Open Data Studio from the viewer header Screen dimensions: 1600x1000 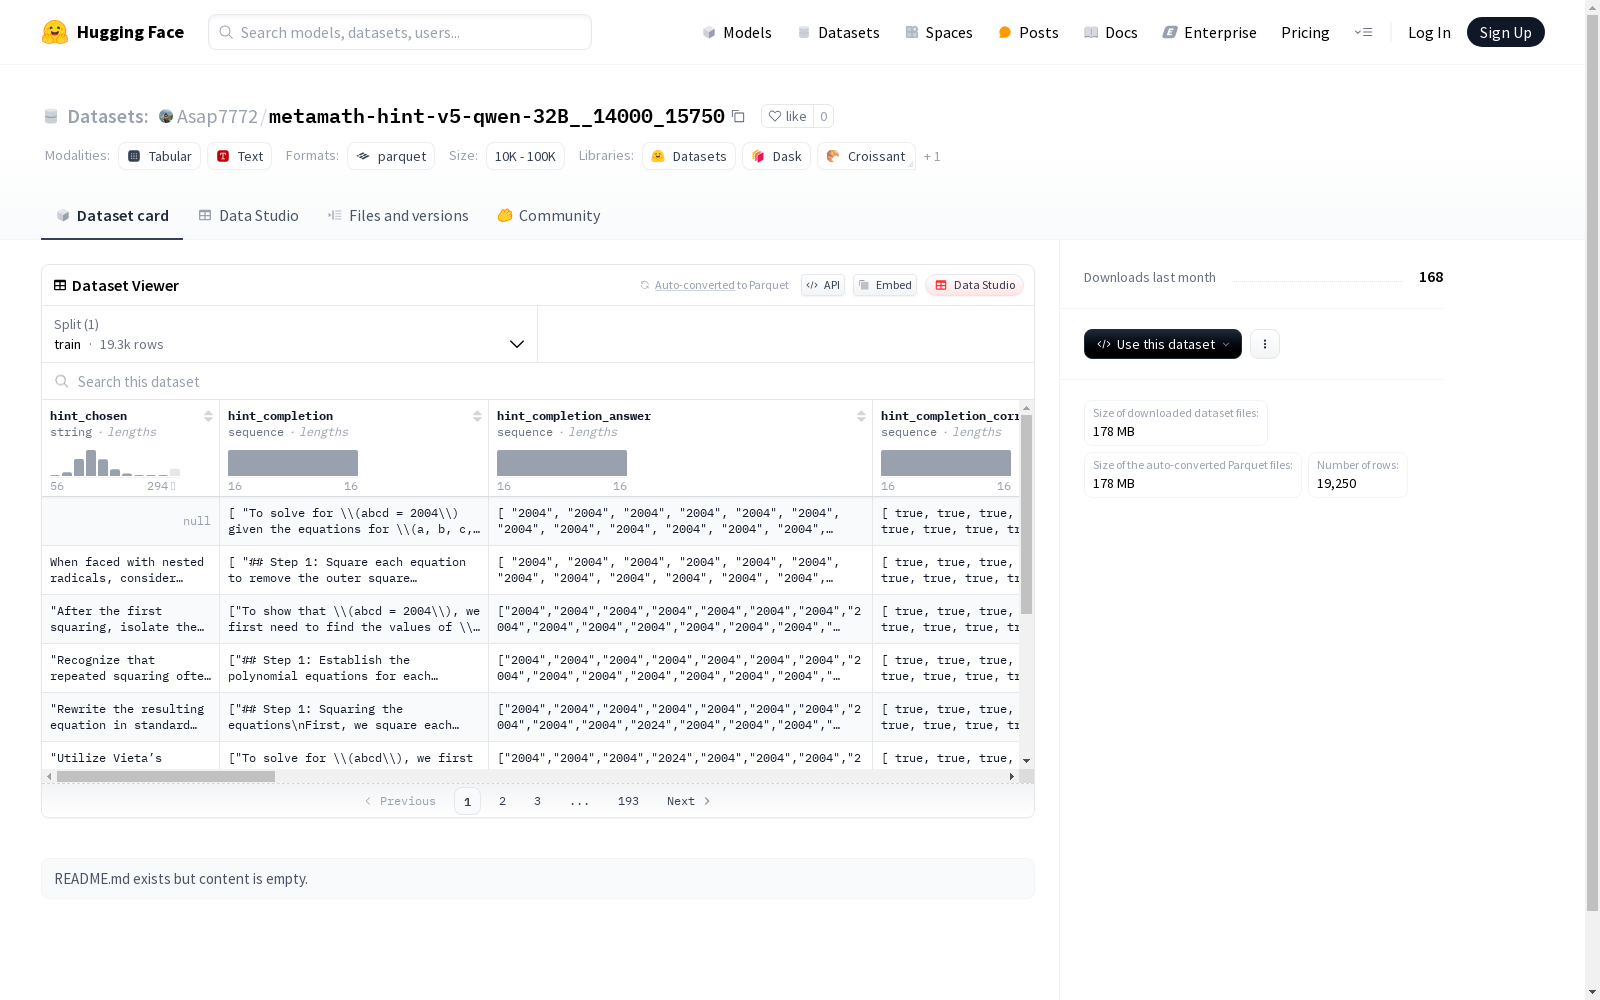[x=974, y=285]
